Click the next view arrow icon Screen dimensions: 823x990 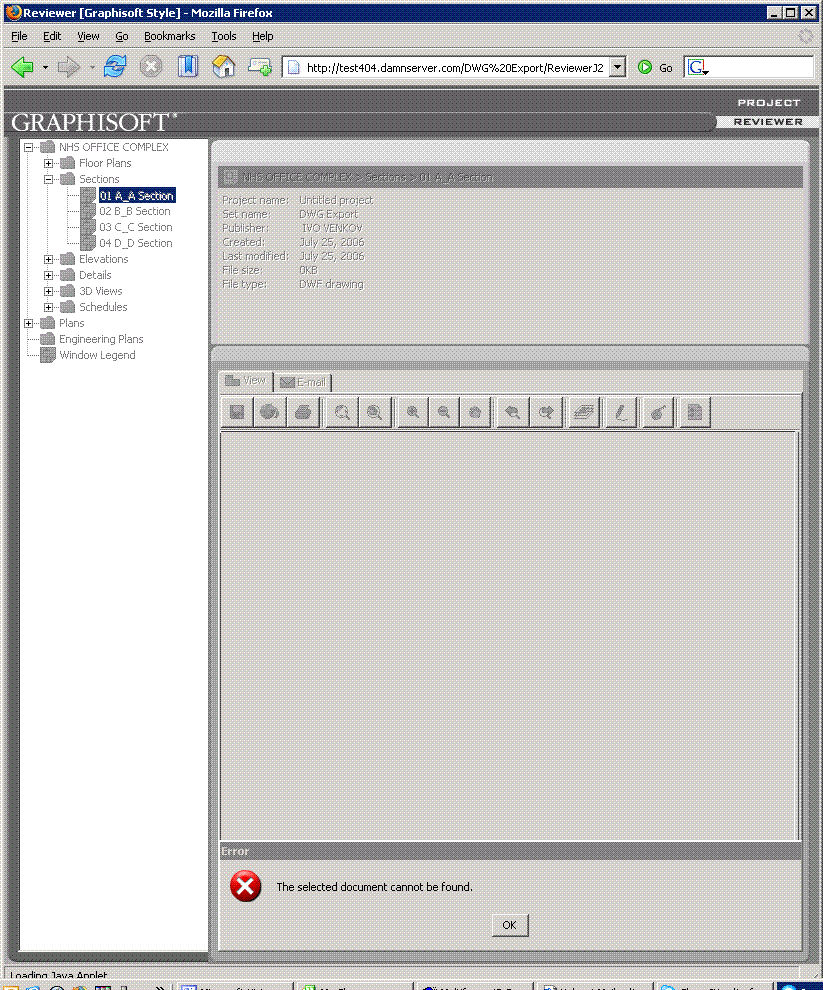click(546, 412)
